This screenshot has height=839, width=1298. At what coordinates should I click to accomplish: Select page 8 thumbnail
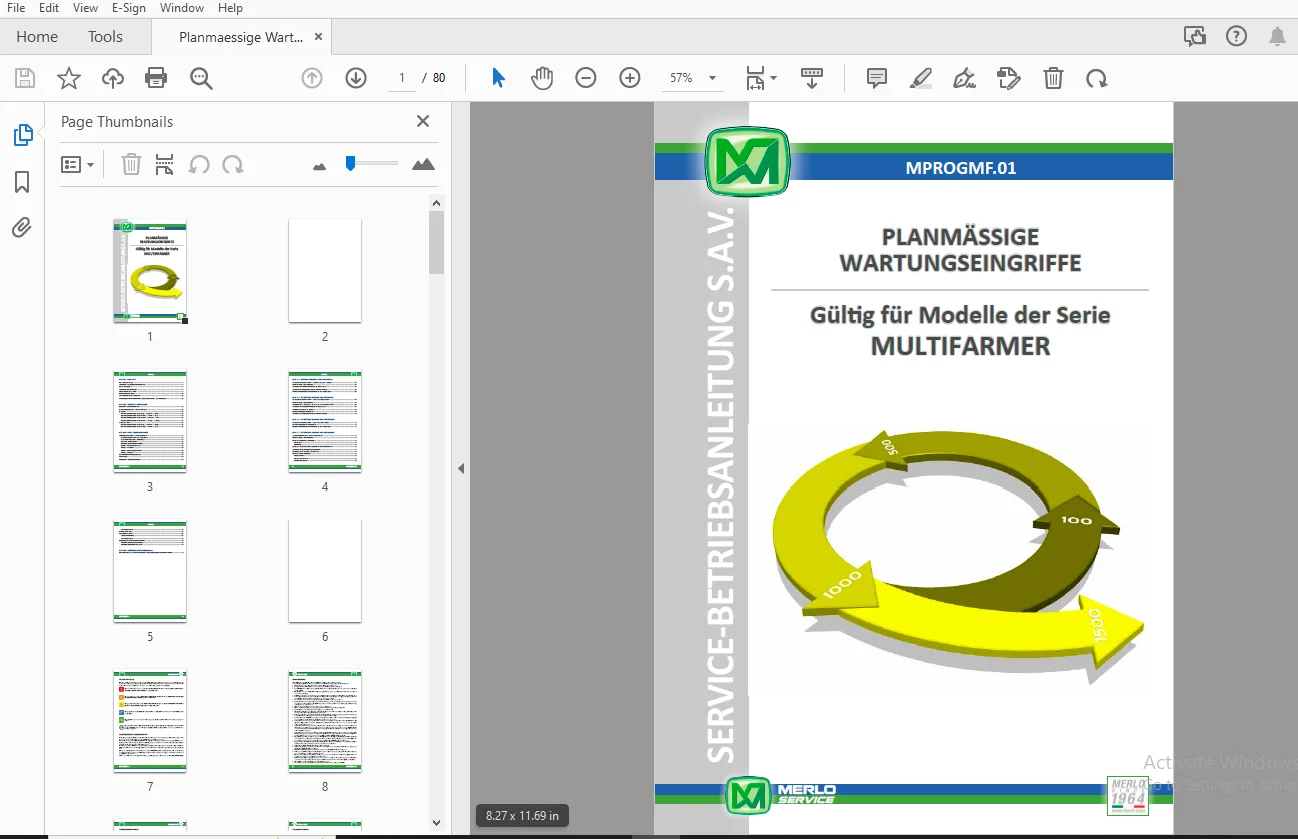pos(325,721)
